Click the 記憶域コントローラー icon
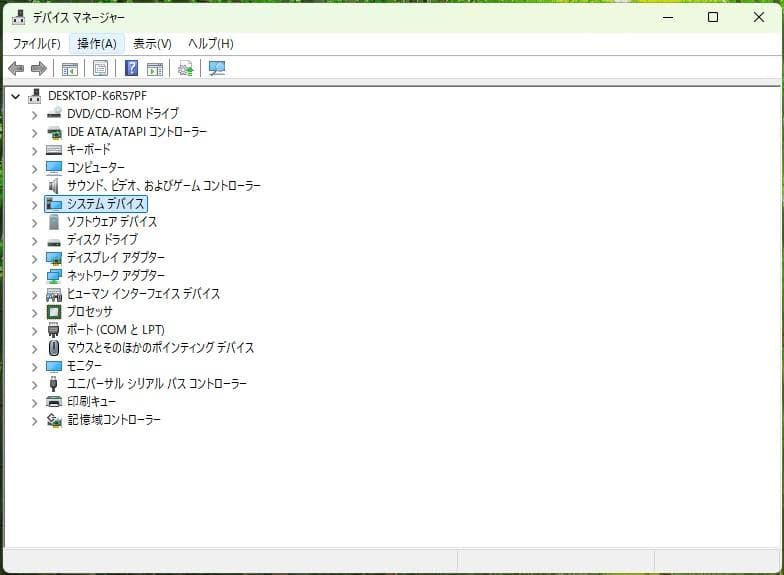 click(54, 420)
